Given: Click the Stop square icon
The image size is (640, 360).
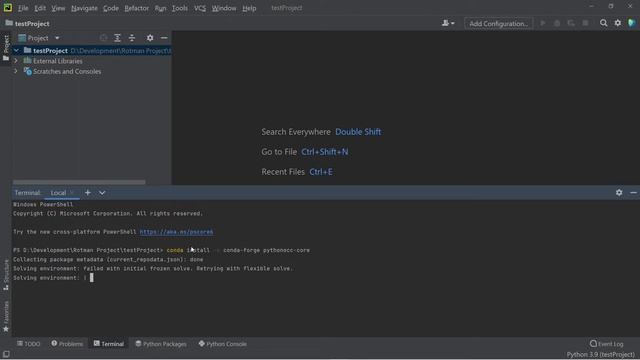Looking at the screenshot, I should pos(585,23).
